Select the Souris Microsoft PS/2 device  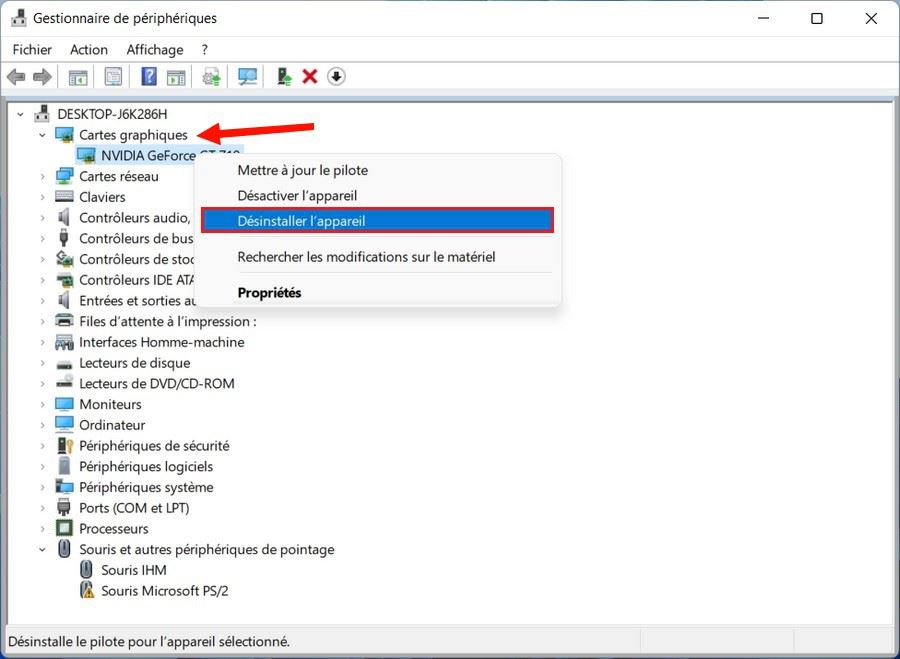click(164, 591)
